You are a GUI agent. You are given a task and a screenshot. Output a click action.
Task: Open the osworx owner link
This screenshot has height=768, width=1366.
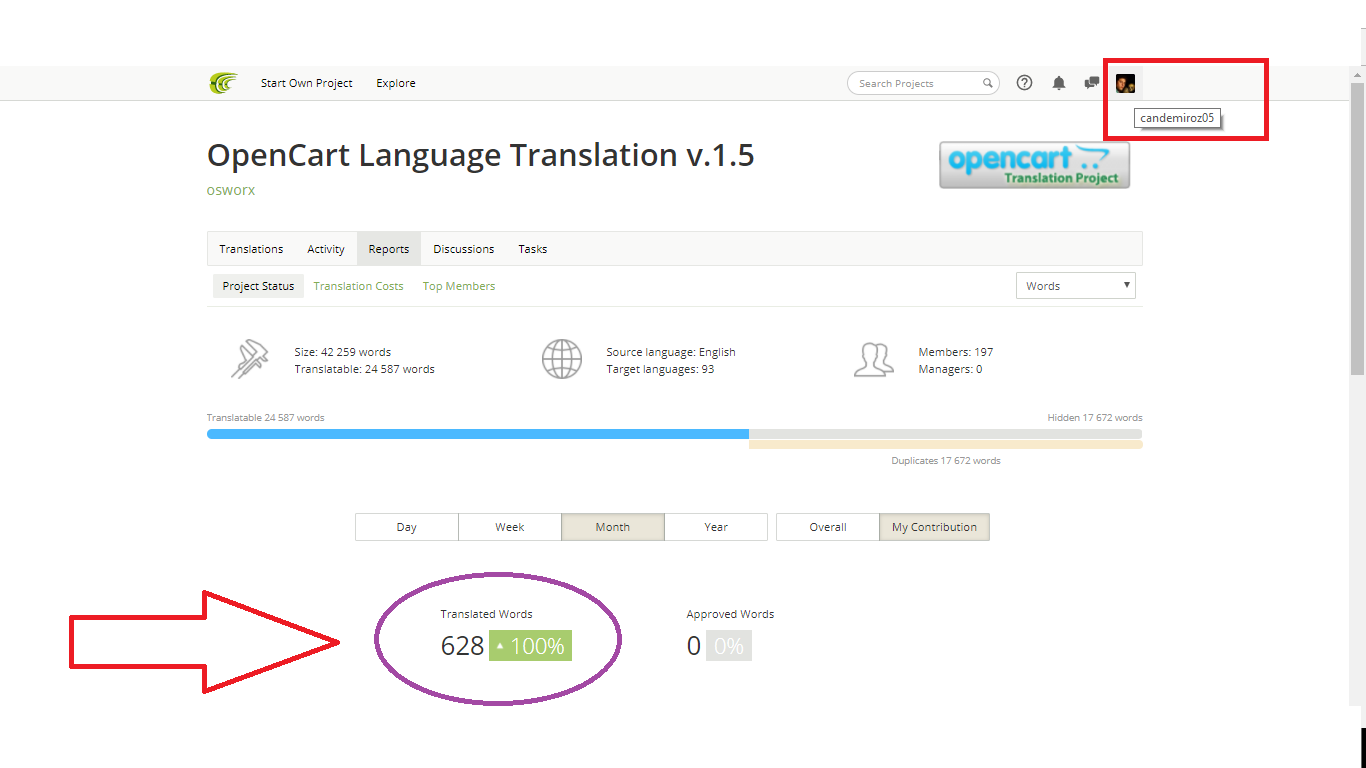pos(231,190)
